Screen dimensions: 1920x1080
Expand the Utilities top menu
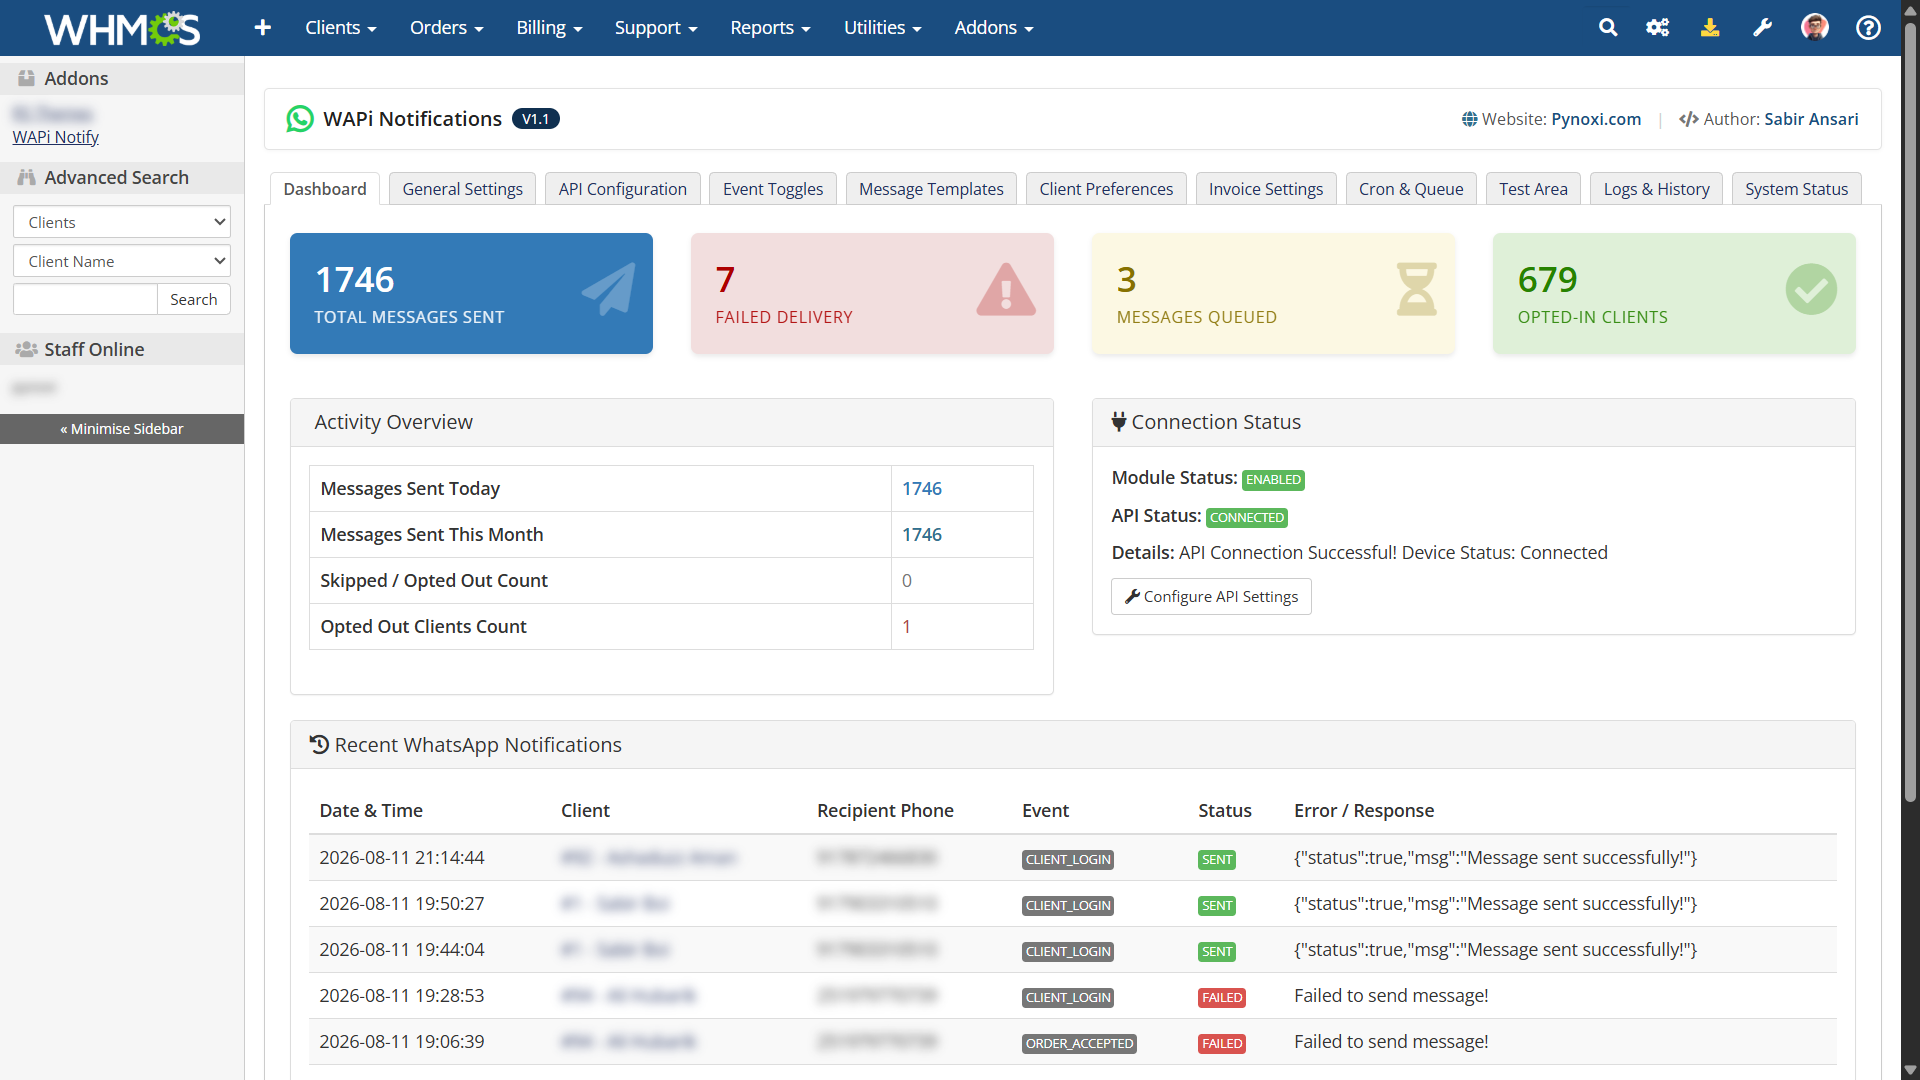pos(882,28)
